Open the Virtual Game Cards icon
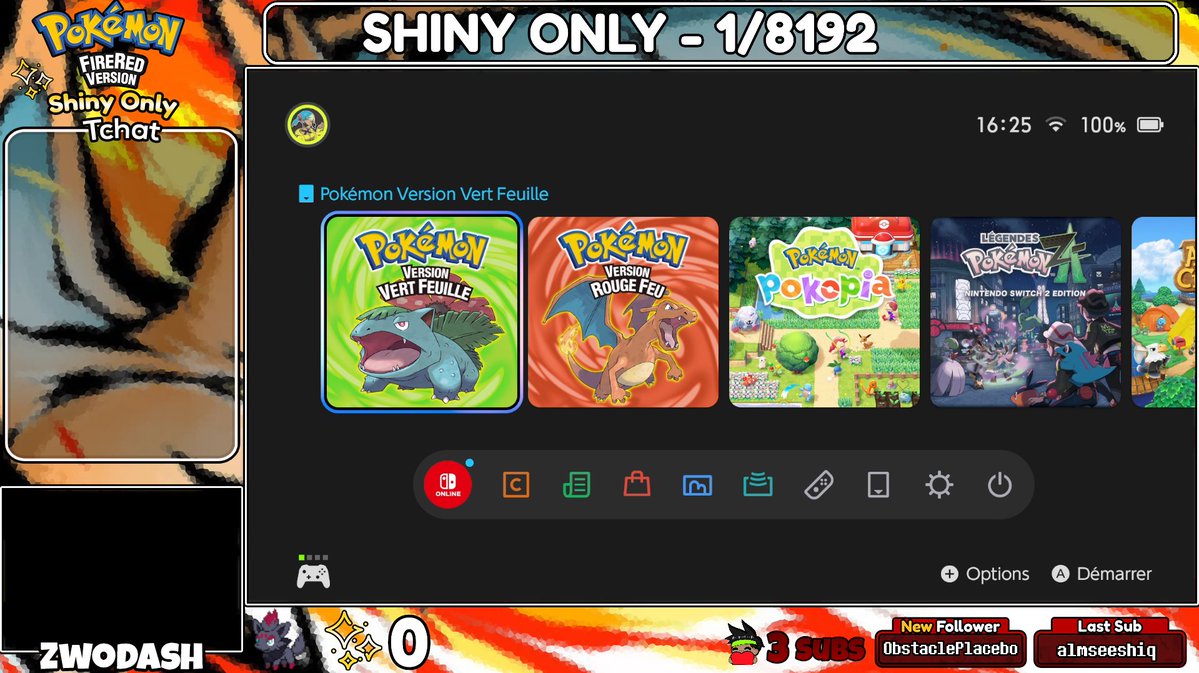This screenshot has width=1199, height=673. click(x=879, y=485)
